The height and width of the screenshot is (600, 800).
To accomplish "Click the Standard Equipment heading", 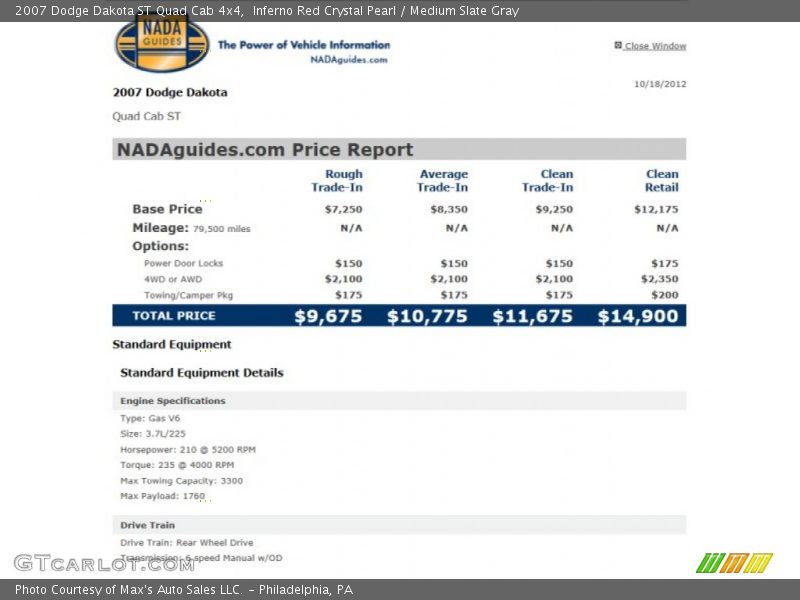I will coord(172,344).
